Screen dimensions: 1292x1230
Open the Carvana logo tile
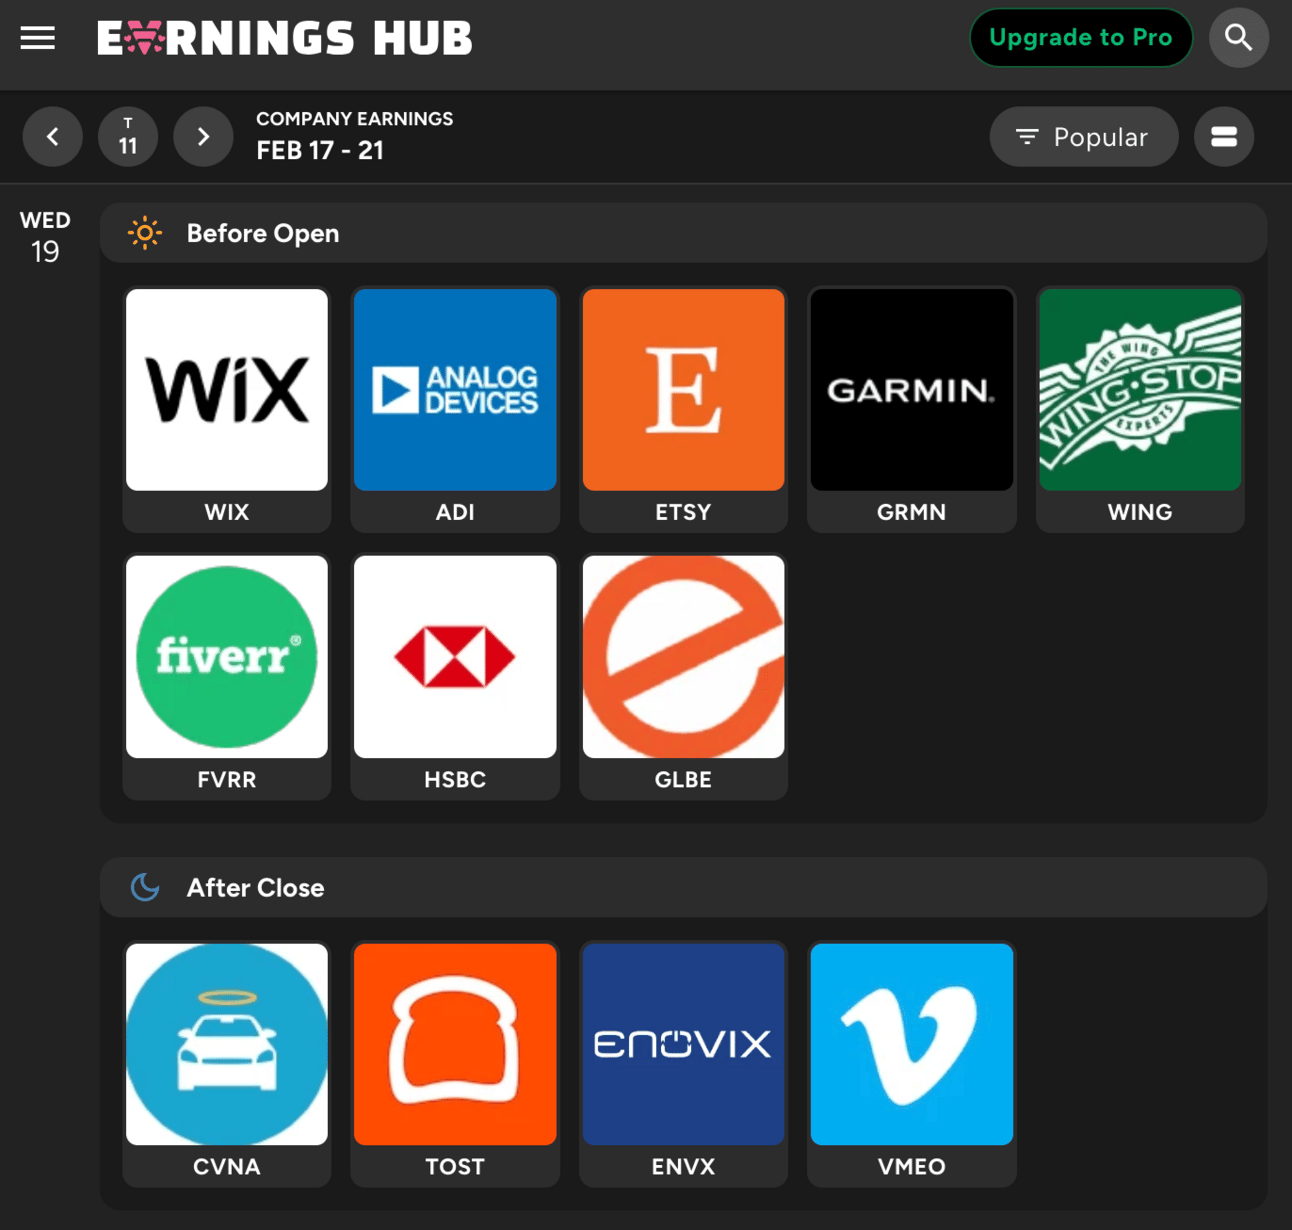pyautogui.click(x=227, y=1044)
